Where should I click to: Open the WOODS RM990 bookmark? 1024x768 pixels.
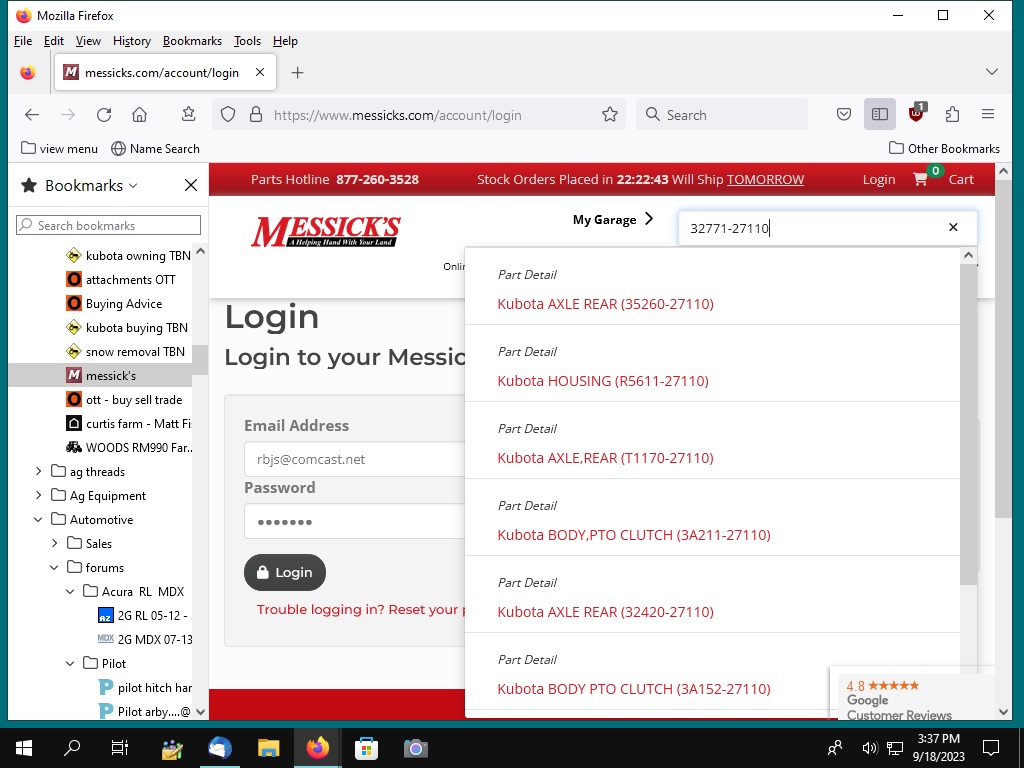pyautogui.click(x=129, y=447)
